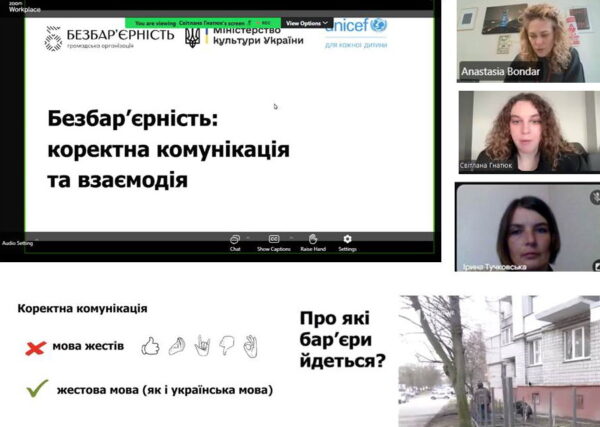Expand the small arrow beside Show Captions
This screenshot has width=600, height=427.
coord(291,238)
